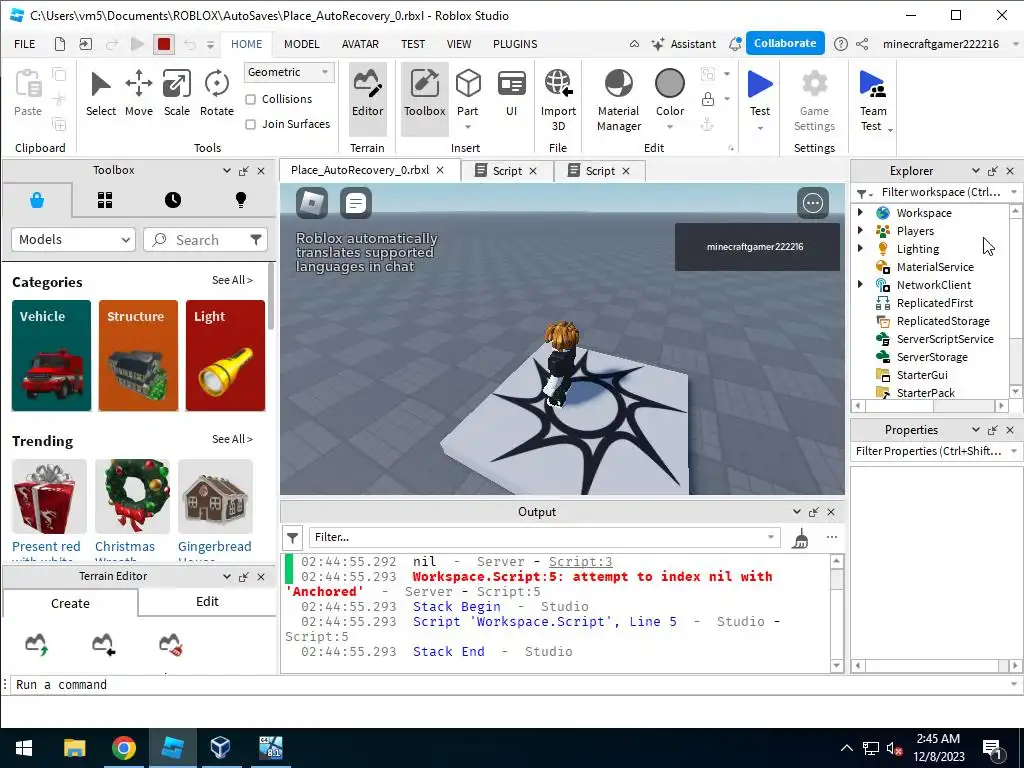Click Import 3D
The image size is (1024, 768).
[x=558, y=100]
